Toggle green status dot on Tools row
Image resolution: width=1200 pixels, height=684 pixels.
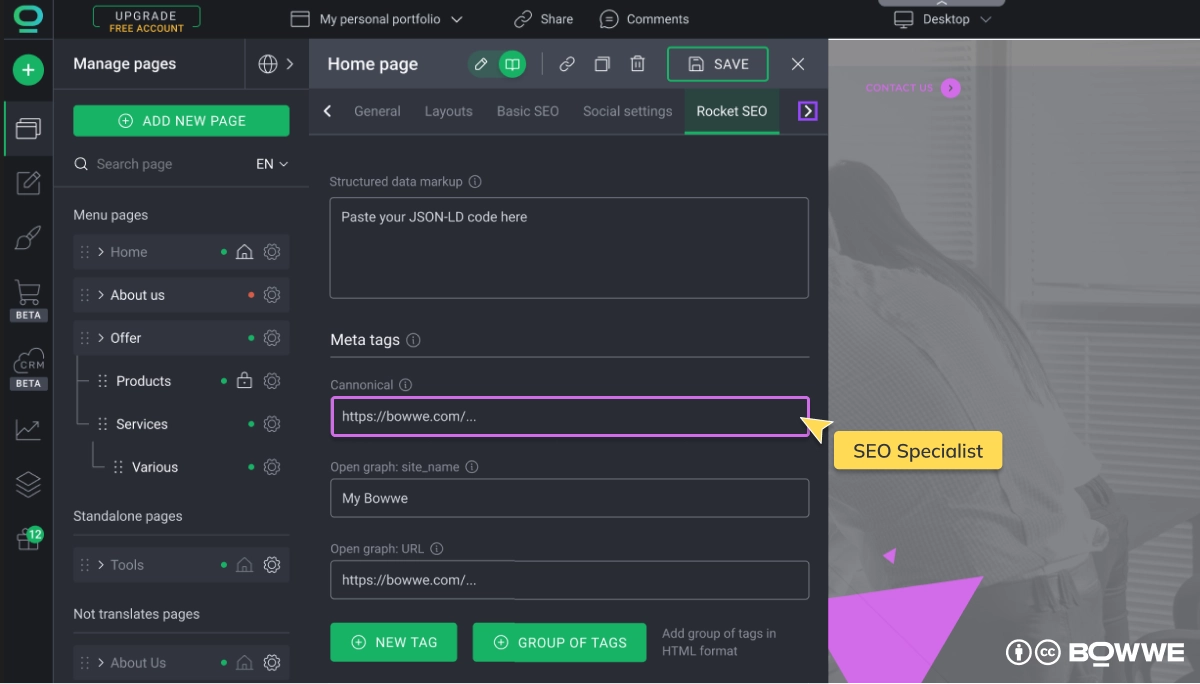(224, 565)
